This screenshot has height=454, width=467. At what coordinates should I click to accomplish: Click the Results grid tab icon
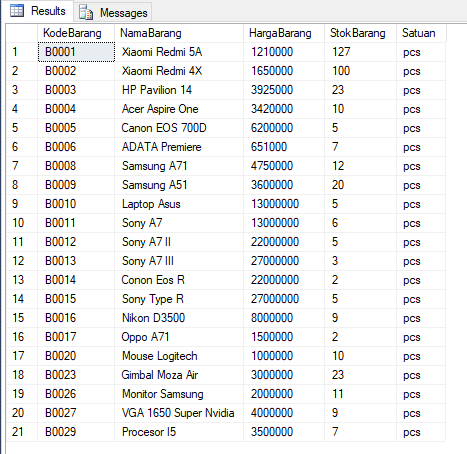coord(17,11)
